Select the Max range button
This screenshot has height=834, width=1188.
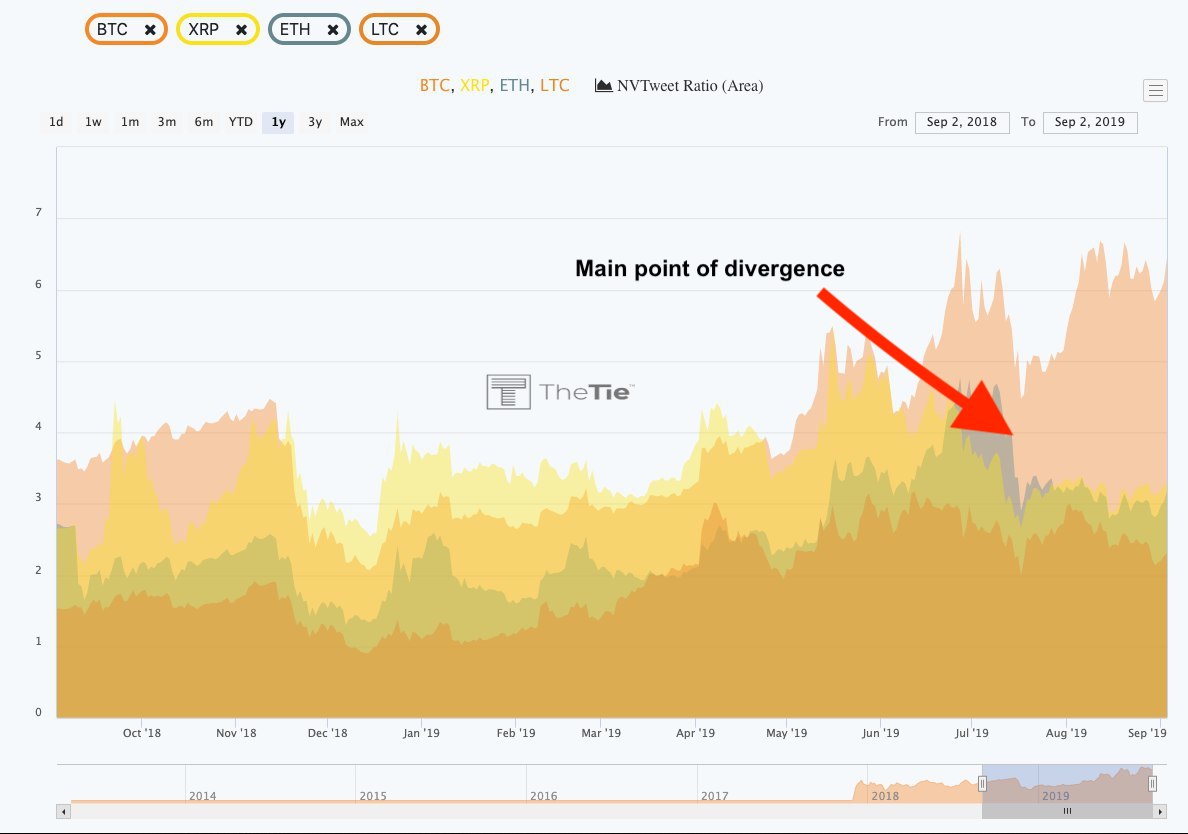click(x=352, y=122)
